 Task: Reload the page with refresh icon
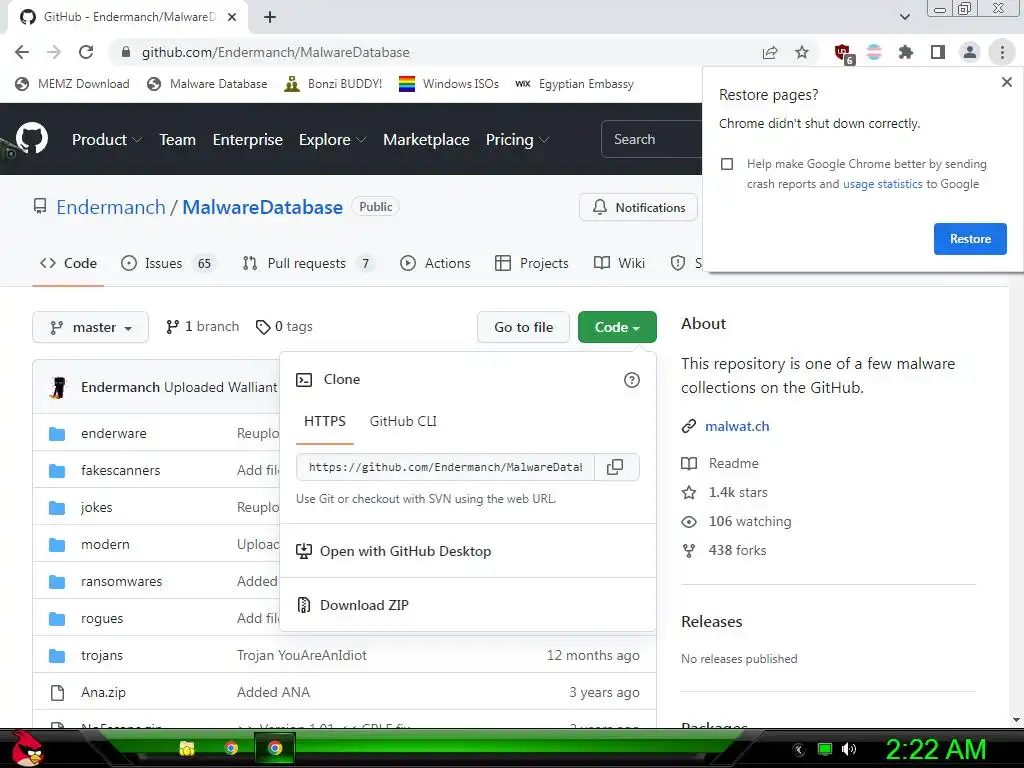click(x=86, y=52)
